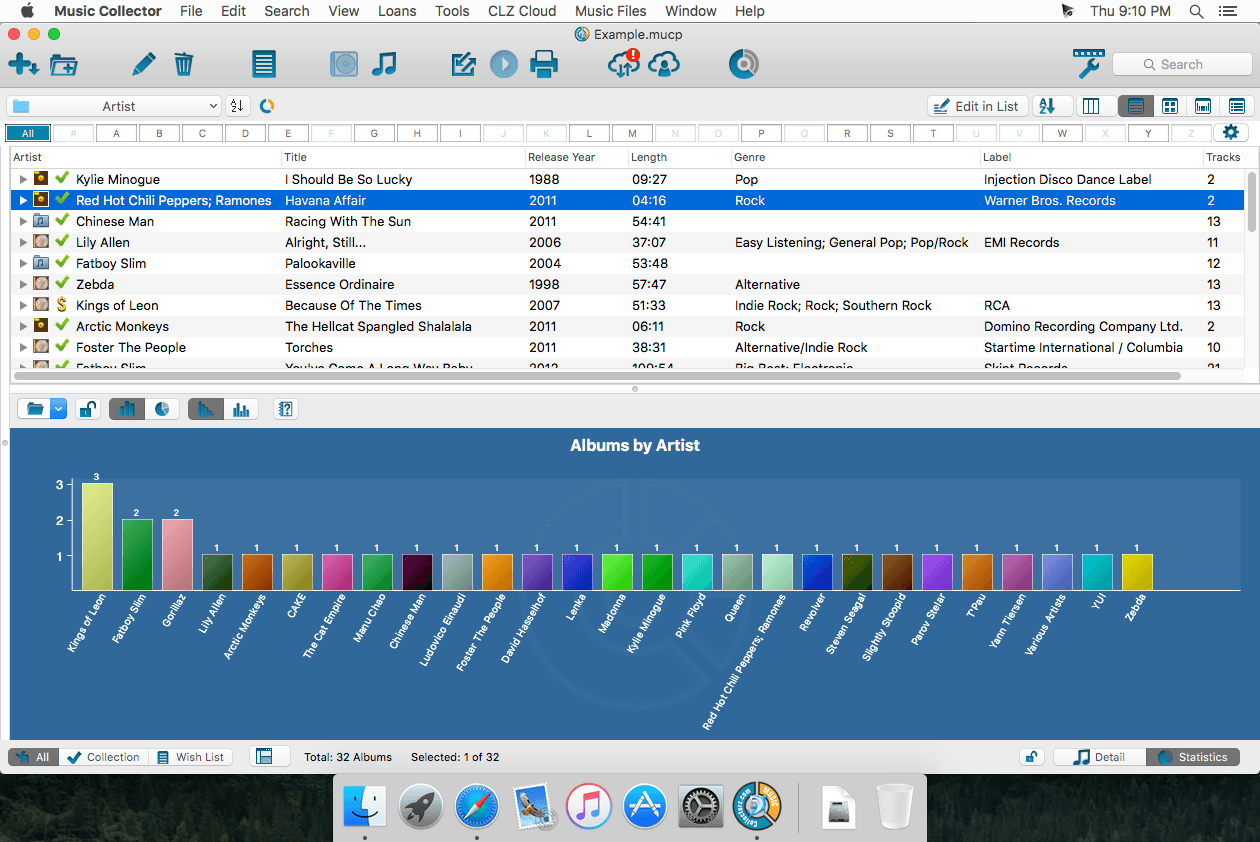Click the Search input field
This screenshot has height=842, width=1260.
1180,64
